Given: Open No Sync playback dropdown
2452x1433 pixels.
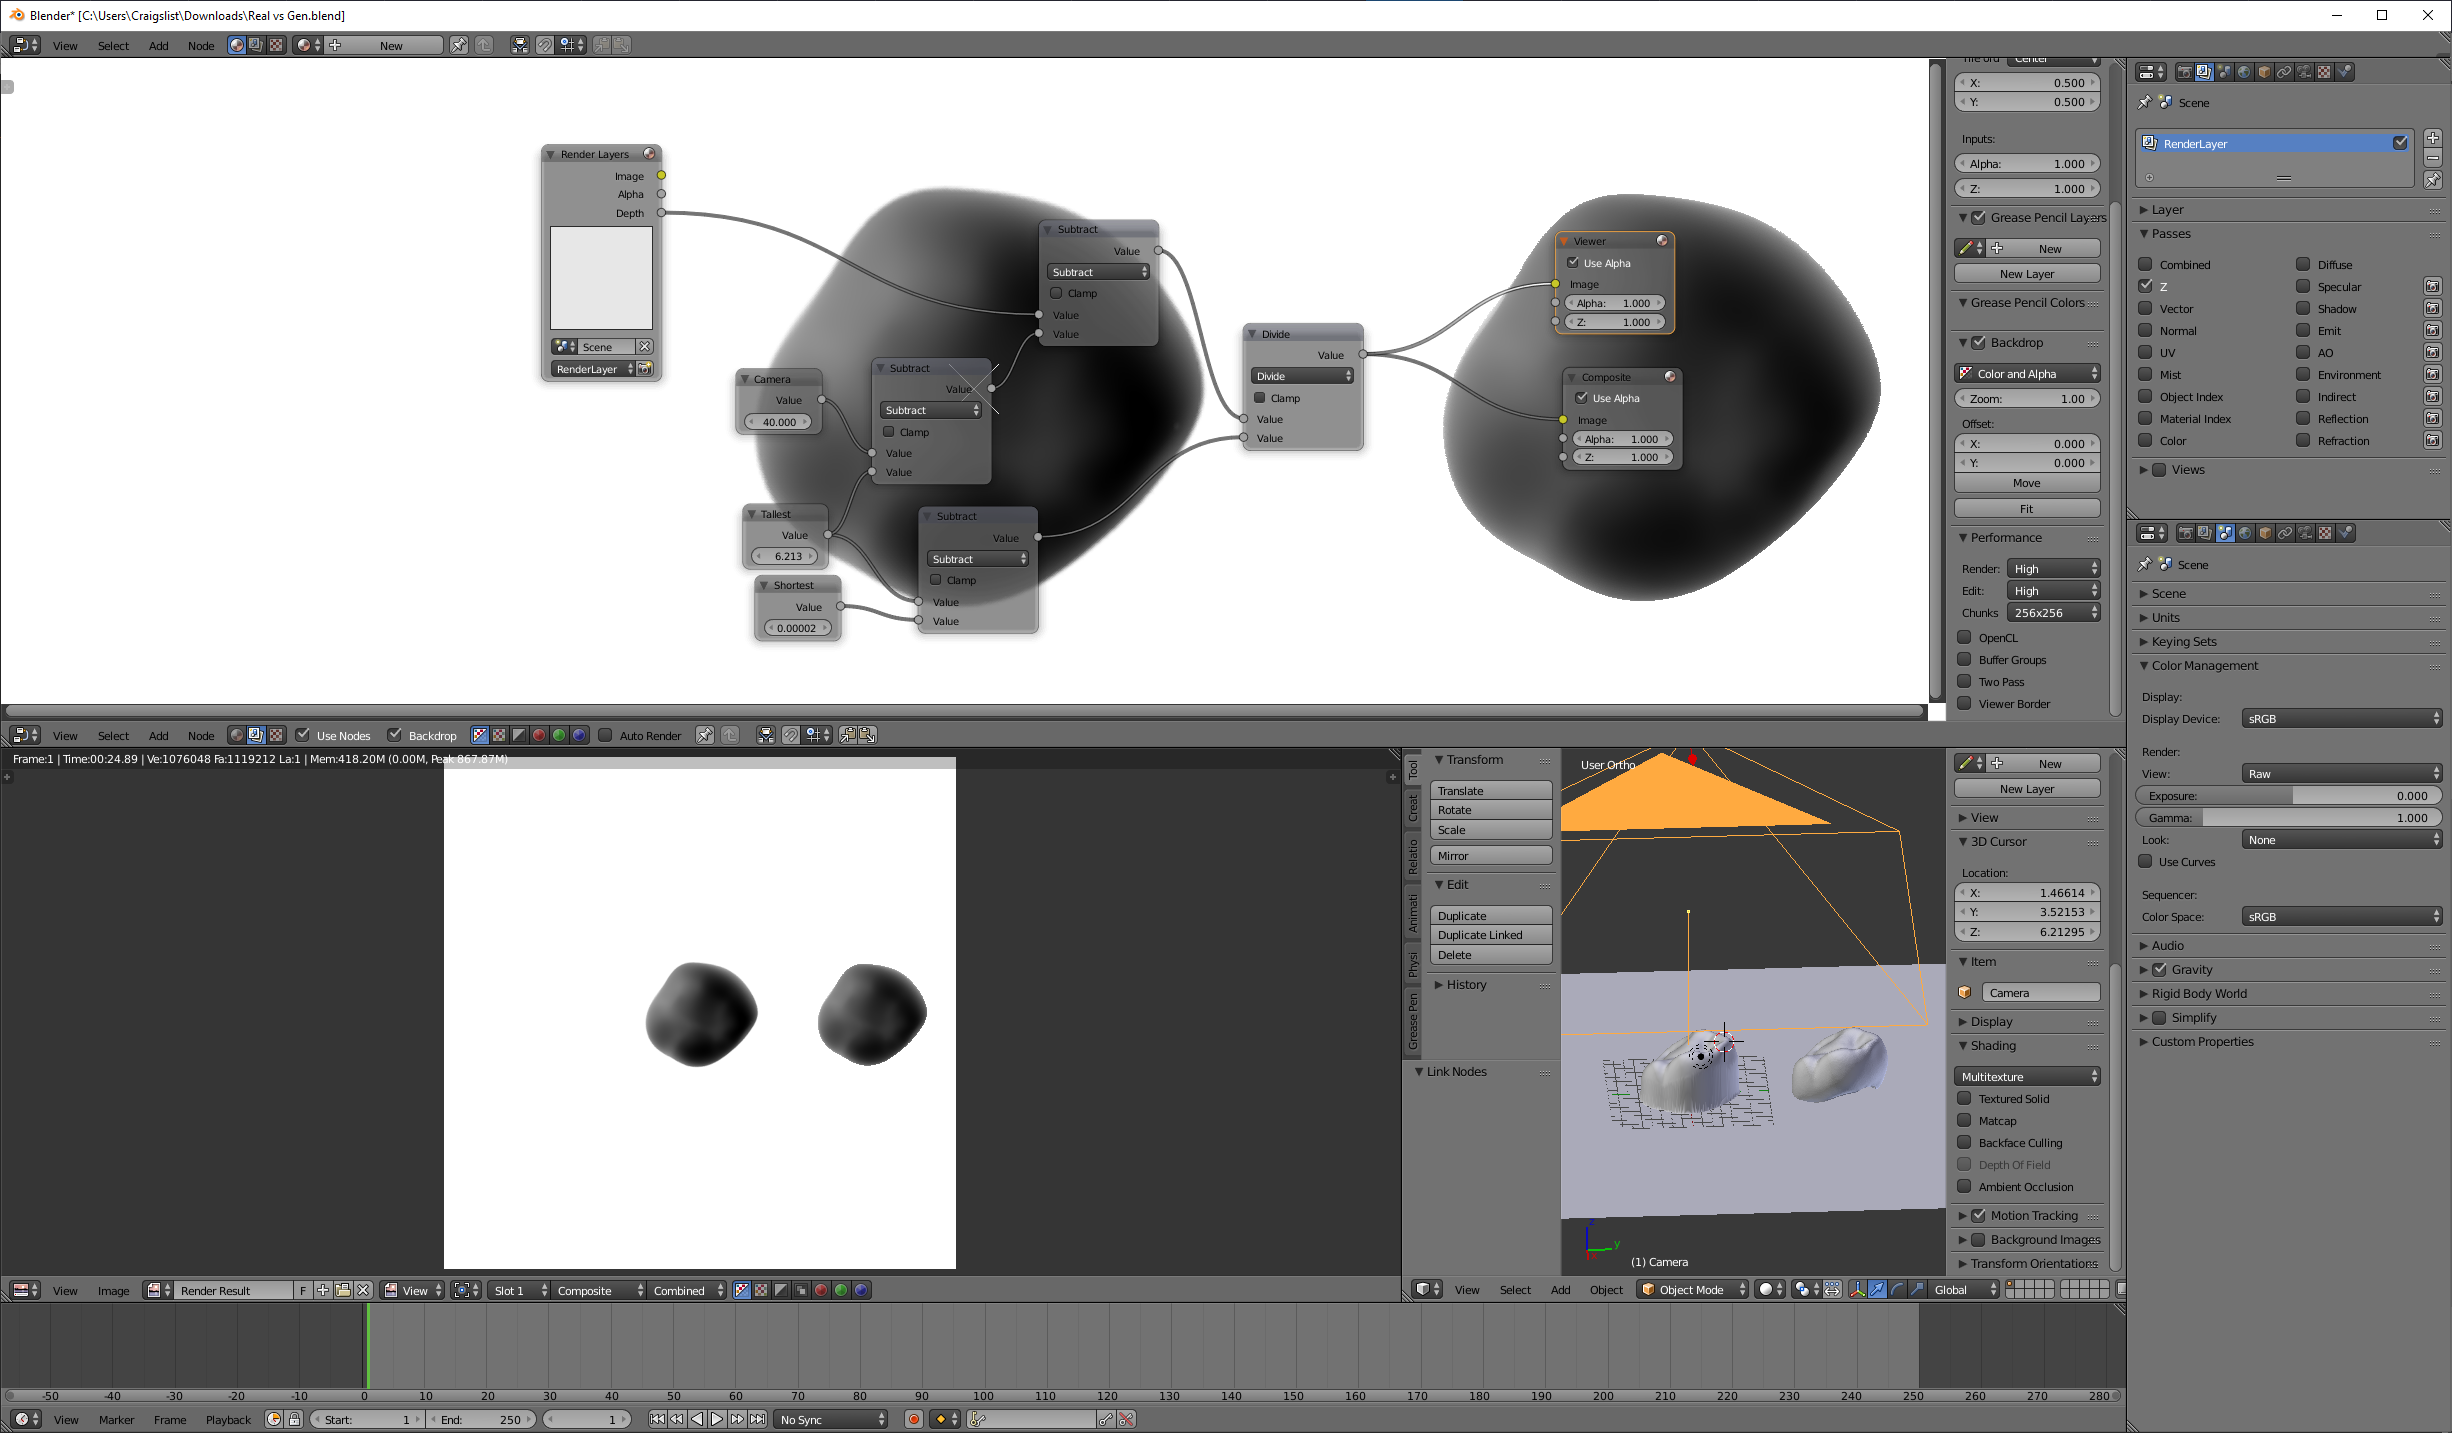Looking at the screenshot, I should [832, 1419].
